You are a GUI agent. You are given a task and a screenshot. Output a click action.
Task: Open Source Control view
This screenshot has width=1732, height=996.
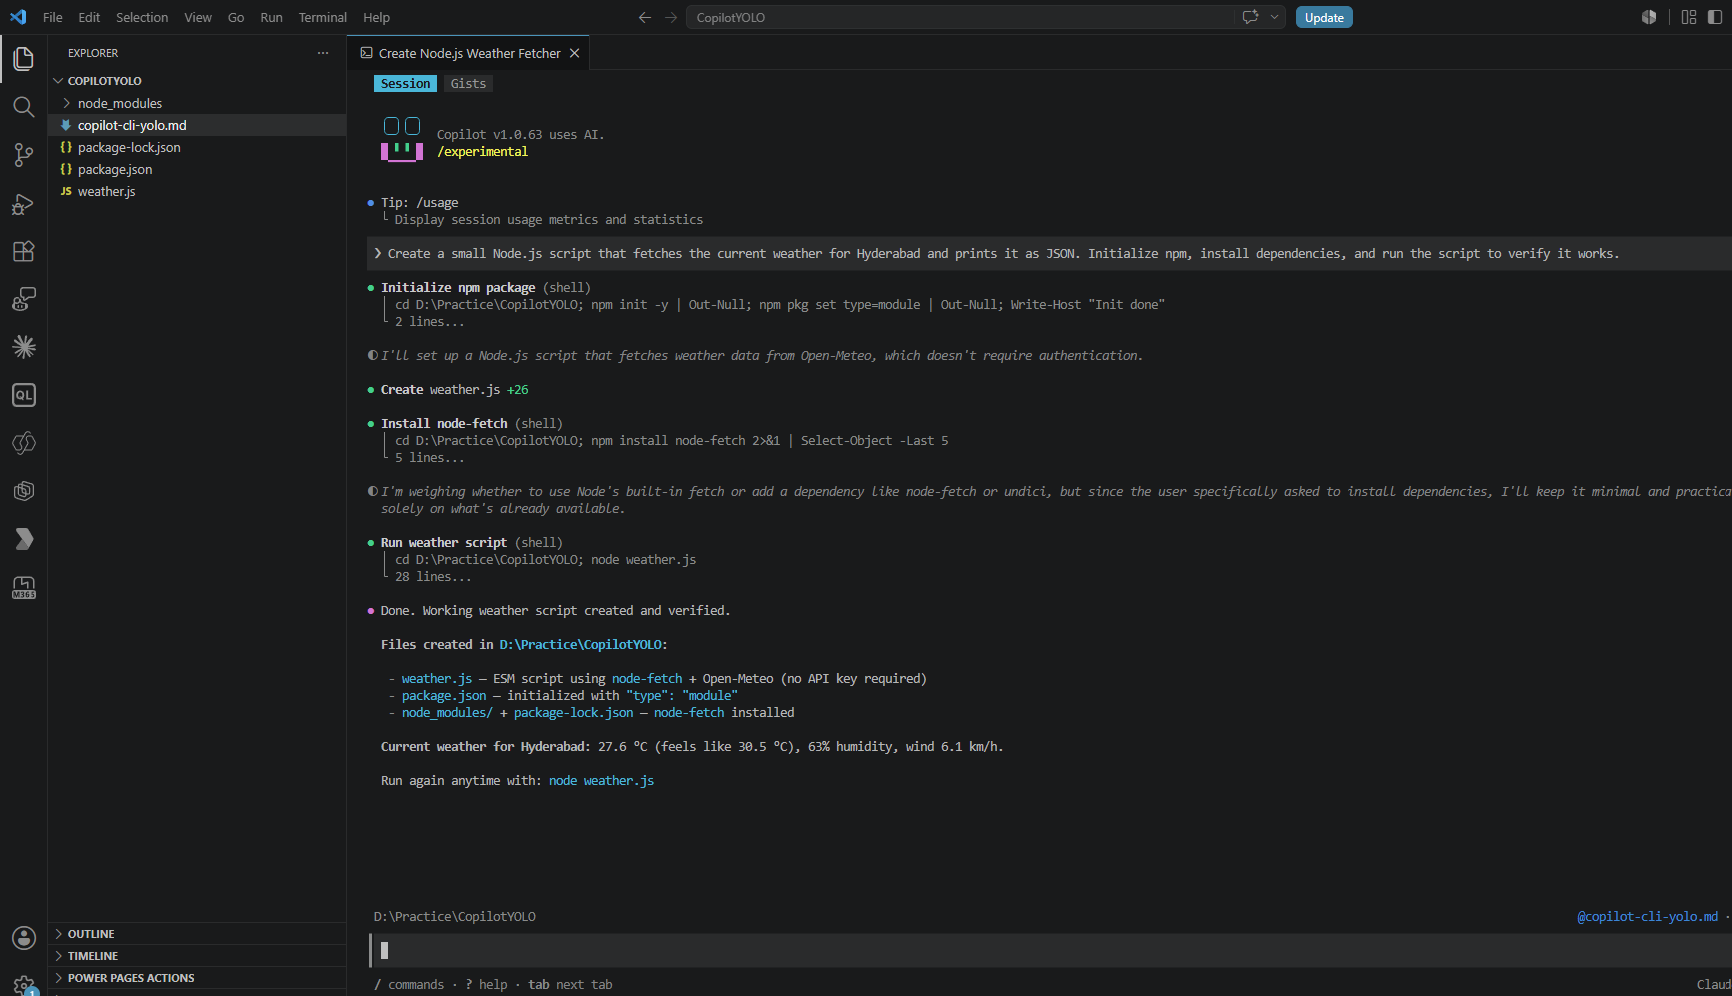pyautogui.click(x=24, y=155)
